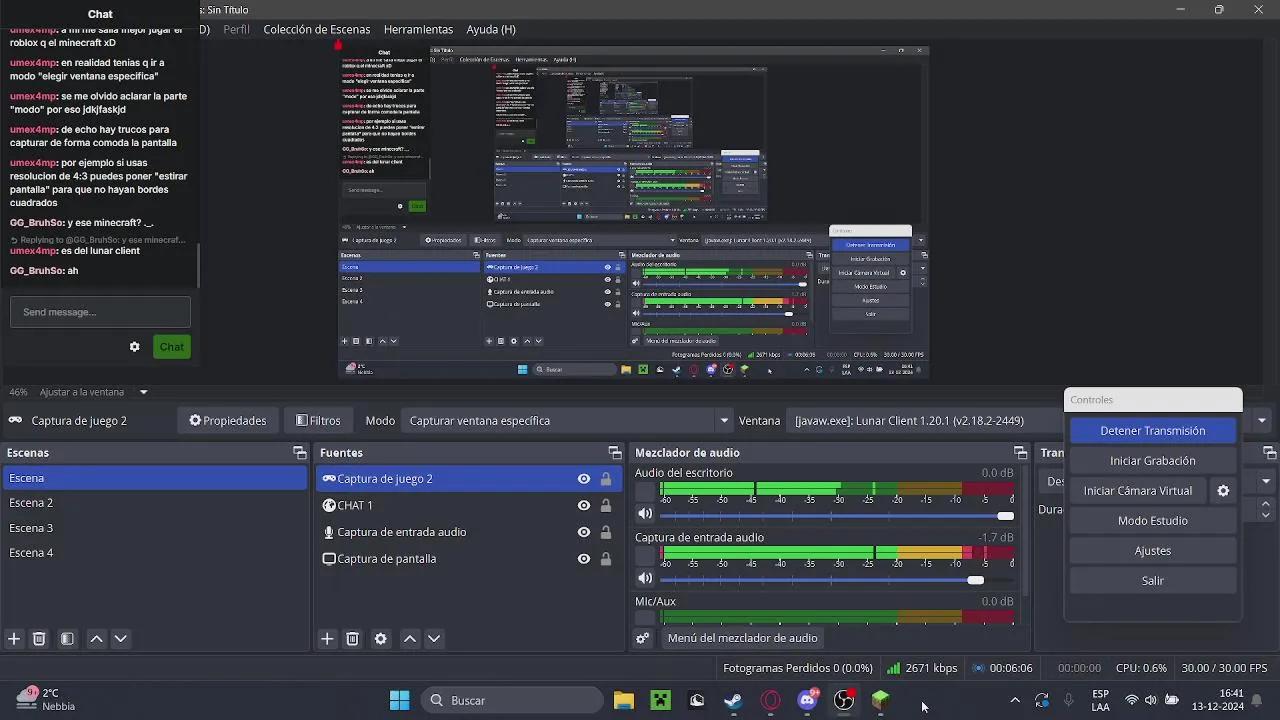Open Filtros for the selected source

tap(318, 421)
